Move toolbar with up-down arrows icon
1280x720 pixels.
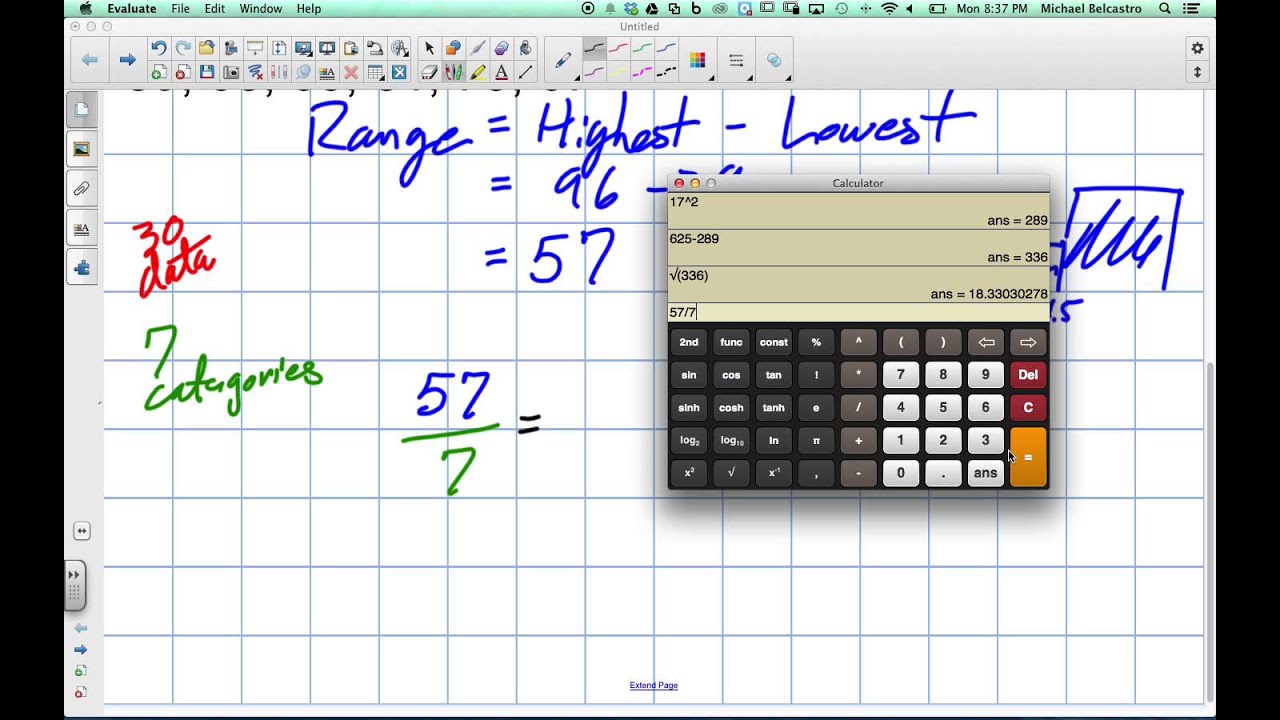(x=1197, y=72)
